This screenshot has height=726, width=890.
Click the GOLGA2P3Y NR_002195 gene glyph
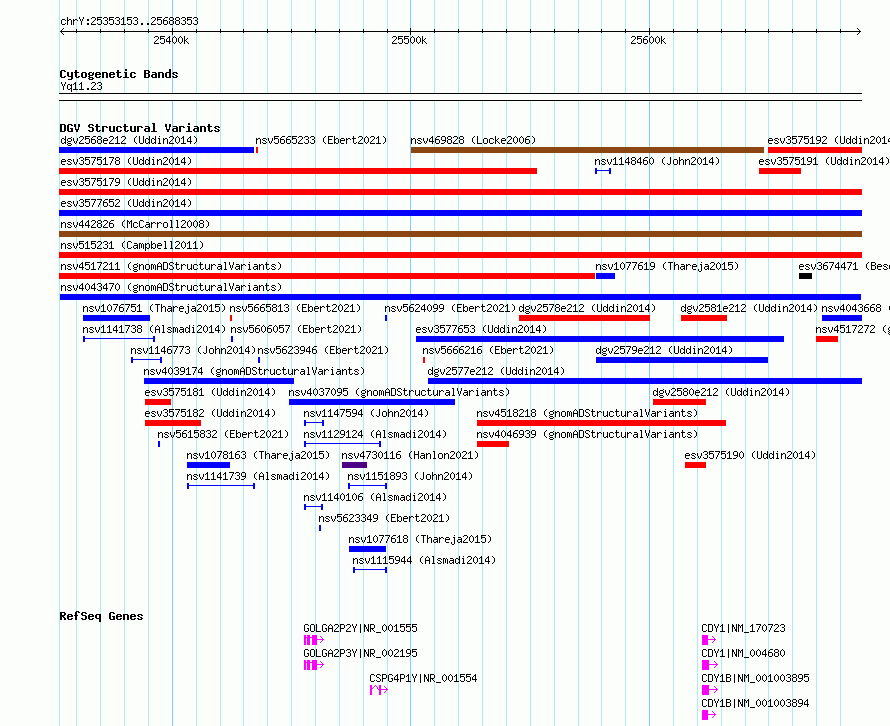click(x=314, y=665)
